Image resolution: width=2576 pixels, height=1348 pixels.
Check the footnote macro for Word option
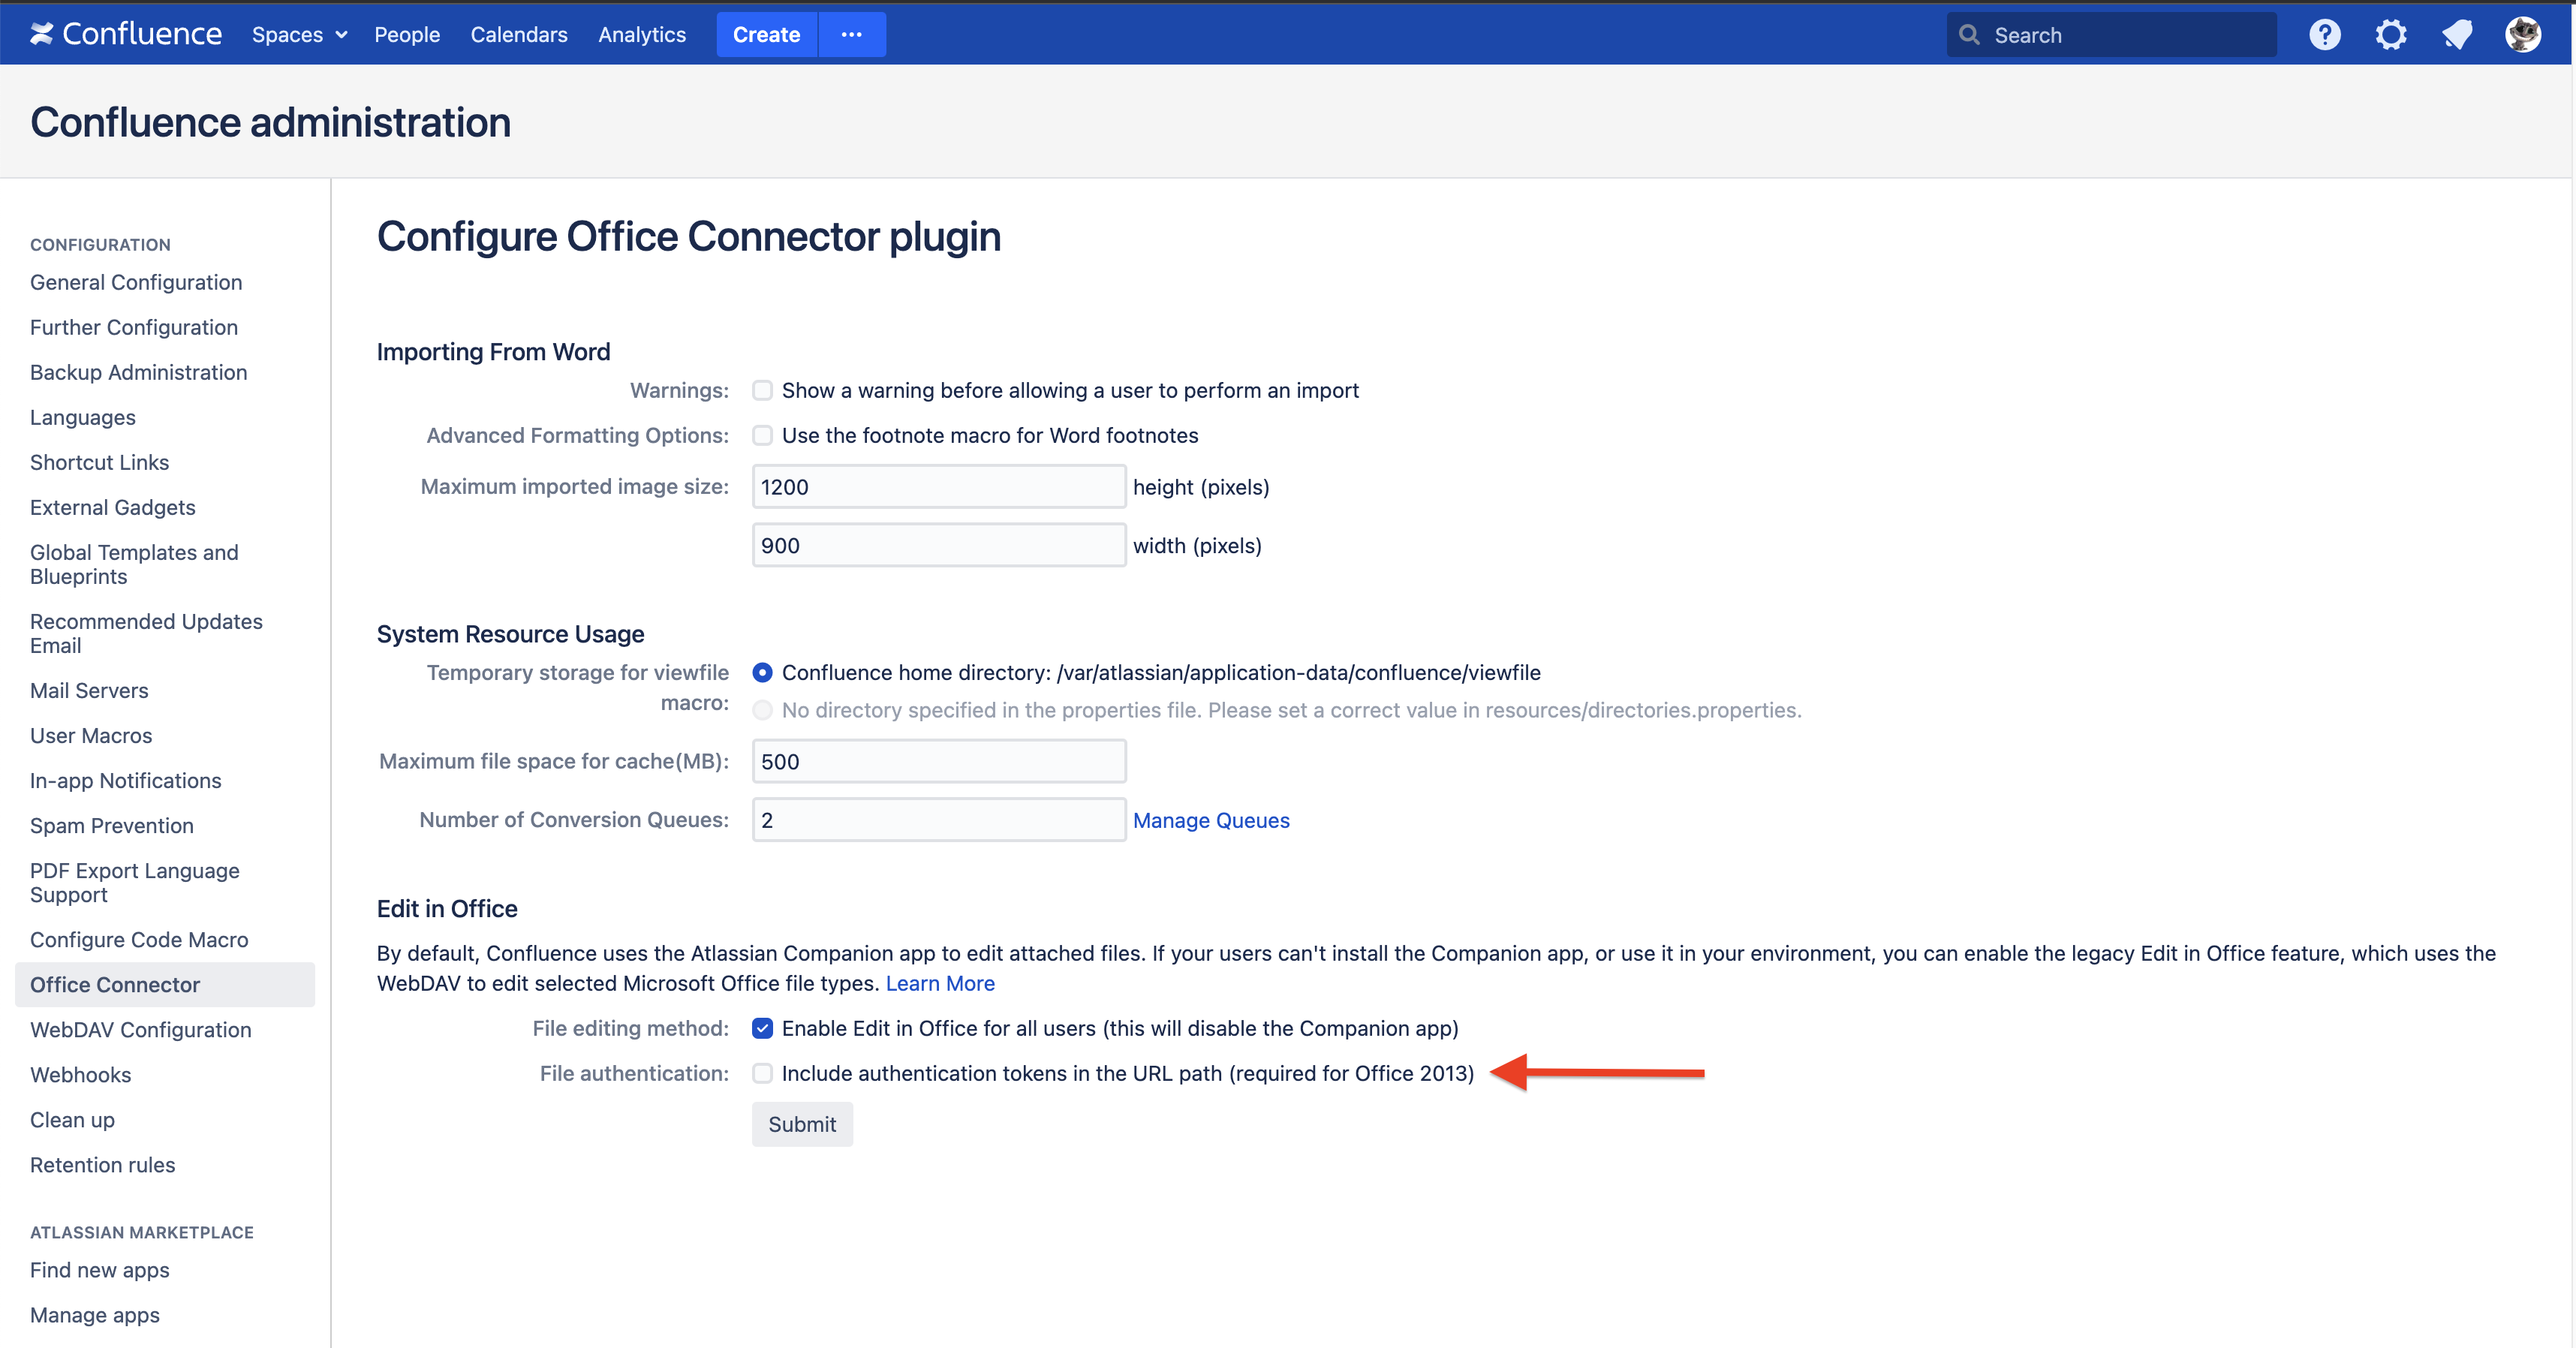(x=762, y=435)
